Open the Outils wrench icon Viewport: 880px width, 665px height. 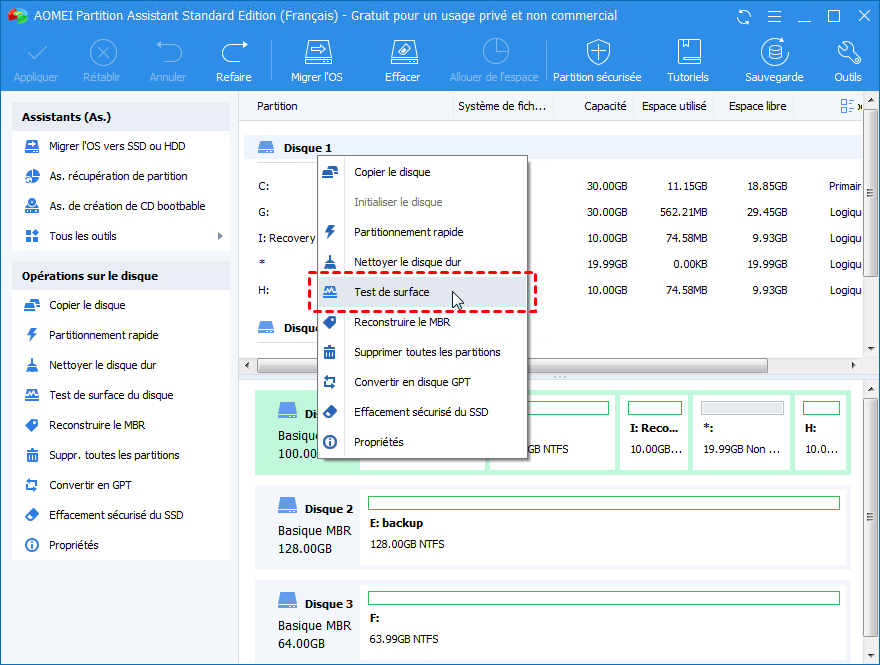[x=847, y=53]
